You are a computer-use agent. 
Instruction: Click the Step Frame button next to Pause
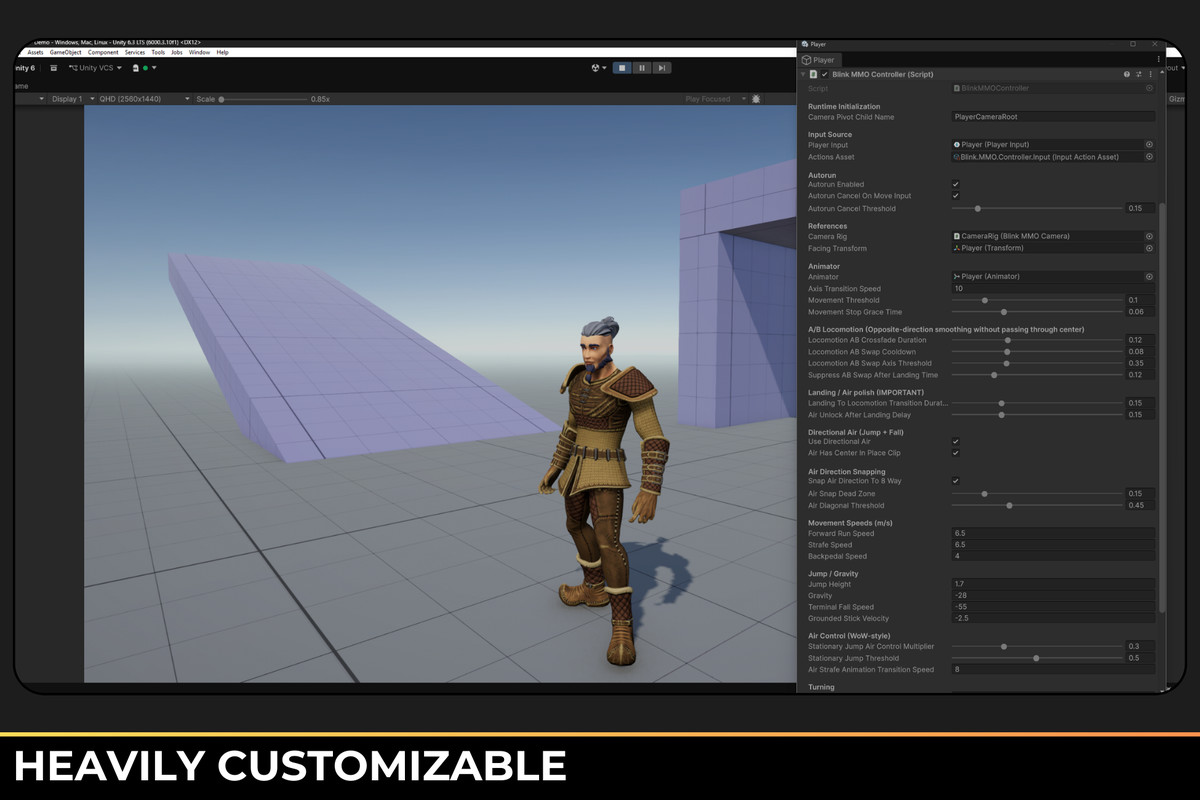(x=662, y=68)
